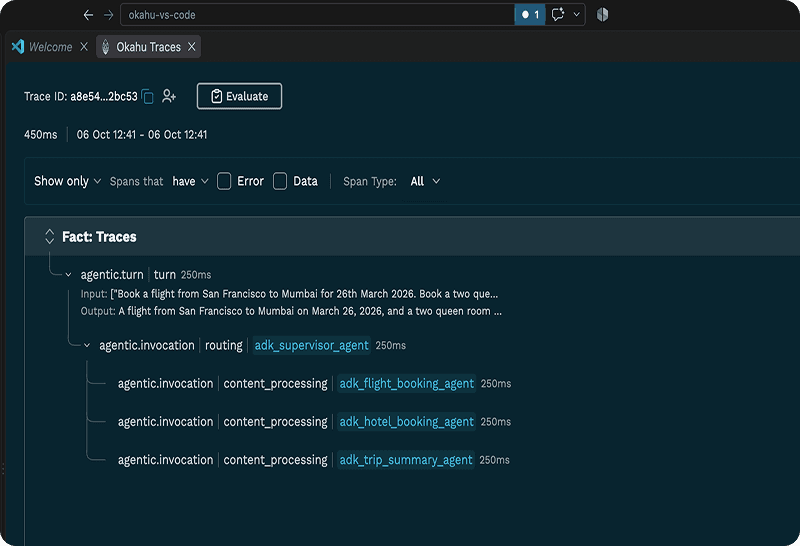Enable the Data checkbox filter
The image size is (800, 546).
280,181
